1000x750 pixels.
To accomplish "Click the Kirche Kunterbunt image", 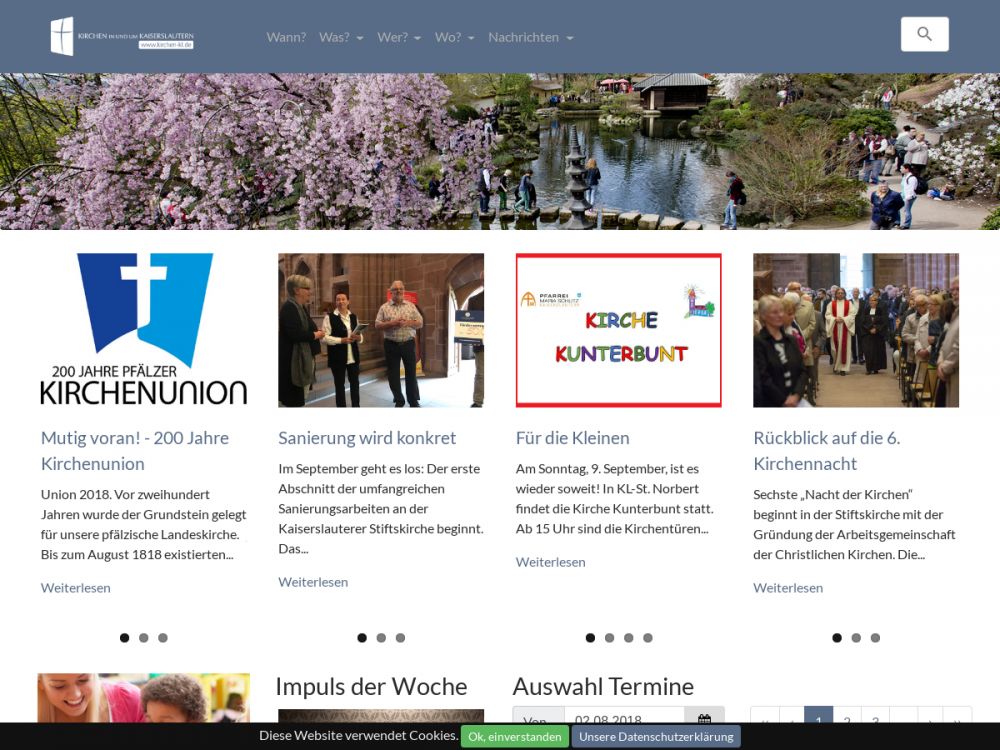I will point(618,330).
